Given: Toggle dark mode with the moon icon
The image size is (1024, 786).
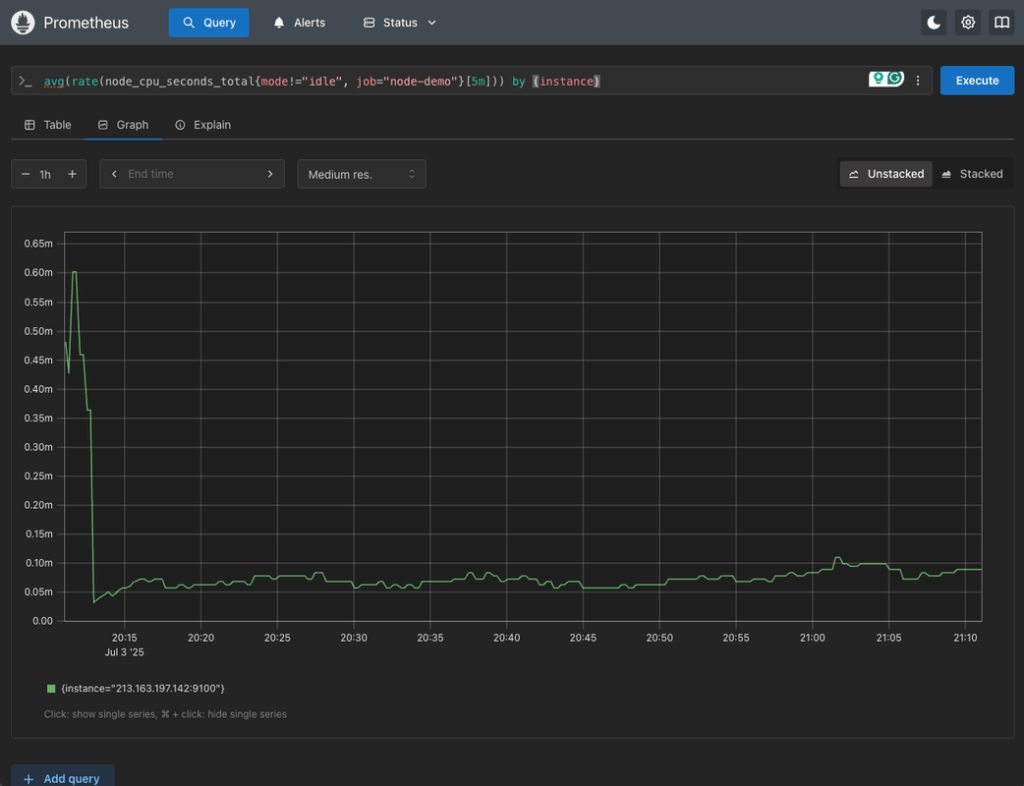Looking at the screenshot, I should click(x=933, y=22).
